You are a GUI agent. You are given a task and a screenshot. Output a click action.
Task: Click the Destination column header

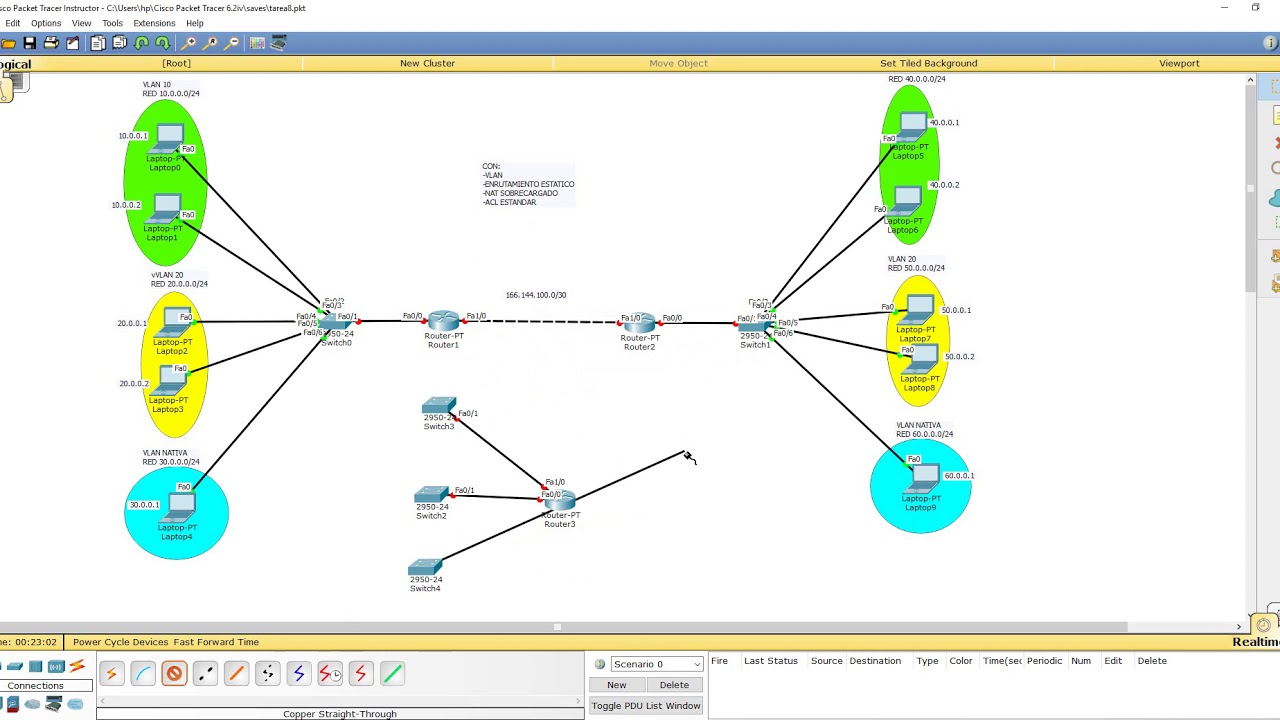(875, 661)
